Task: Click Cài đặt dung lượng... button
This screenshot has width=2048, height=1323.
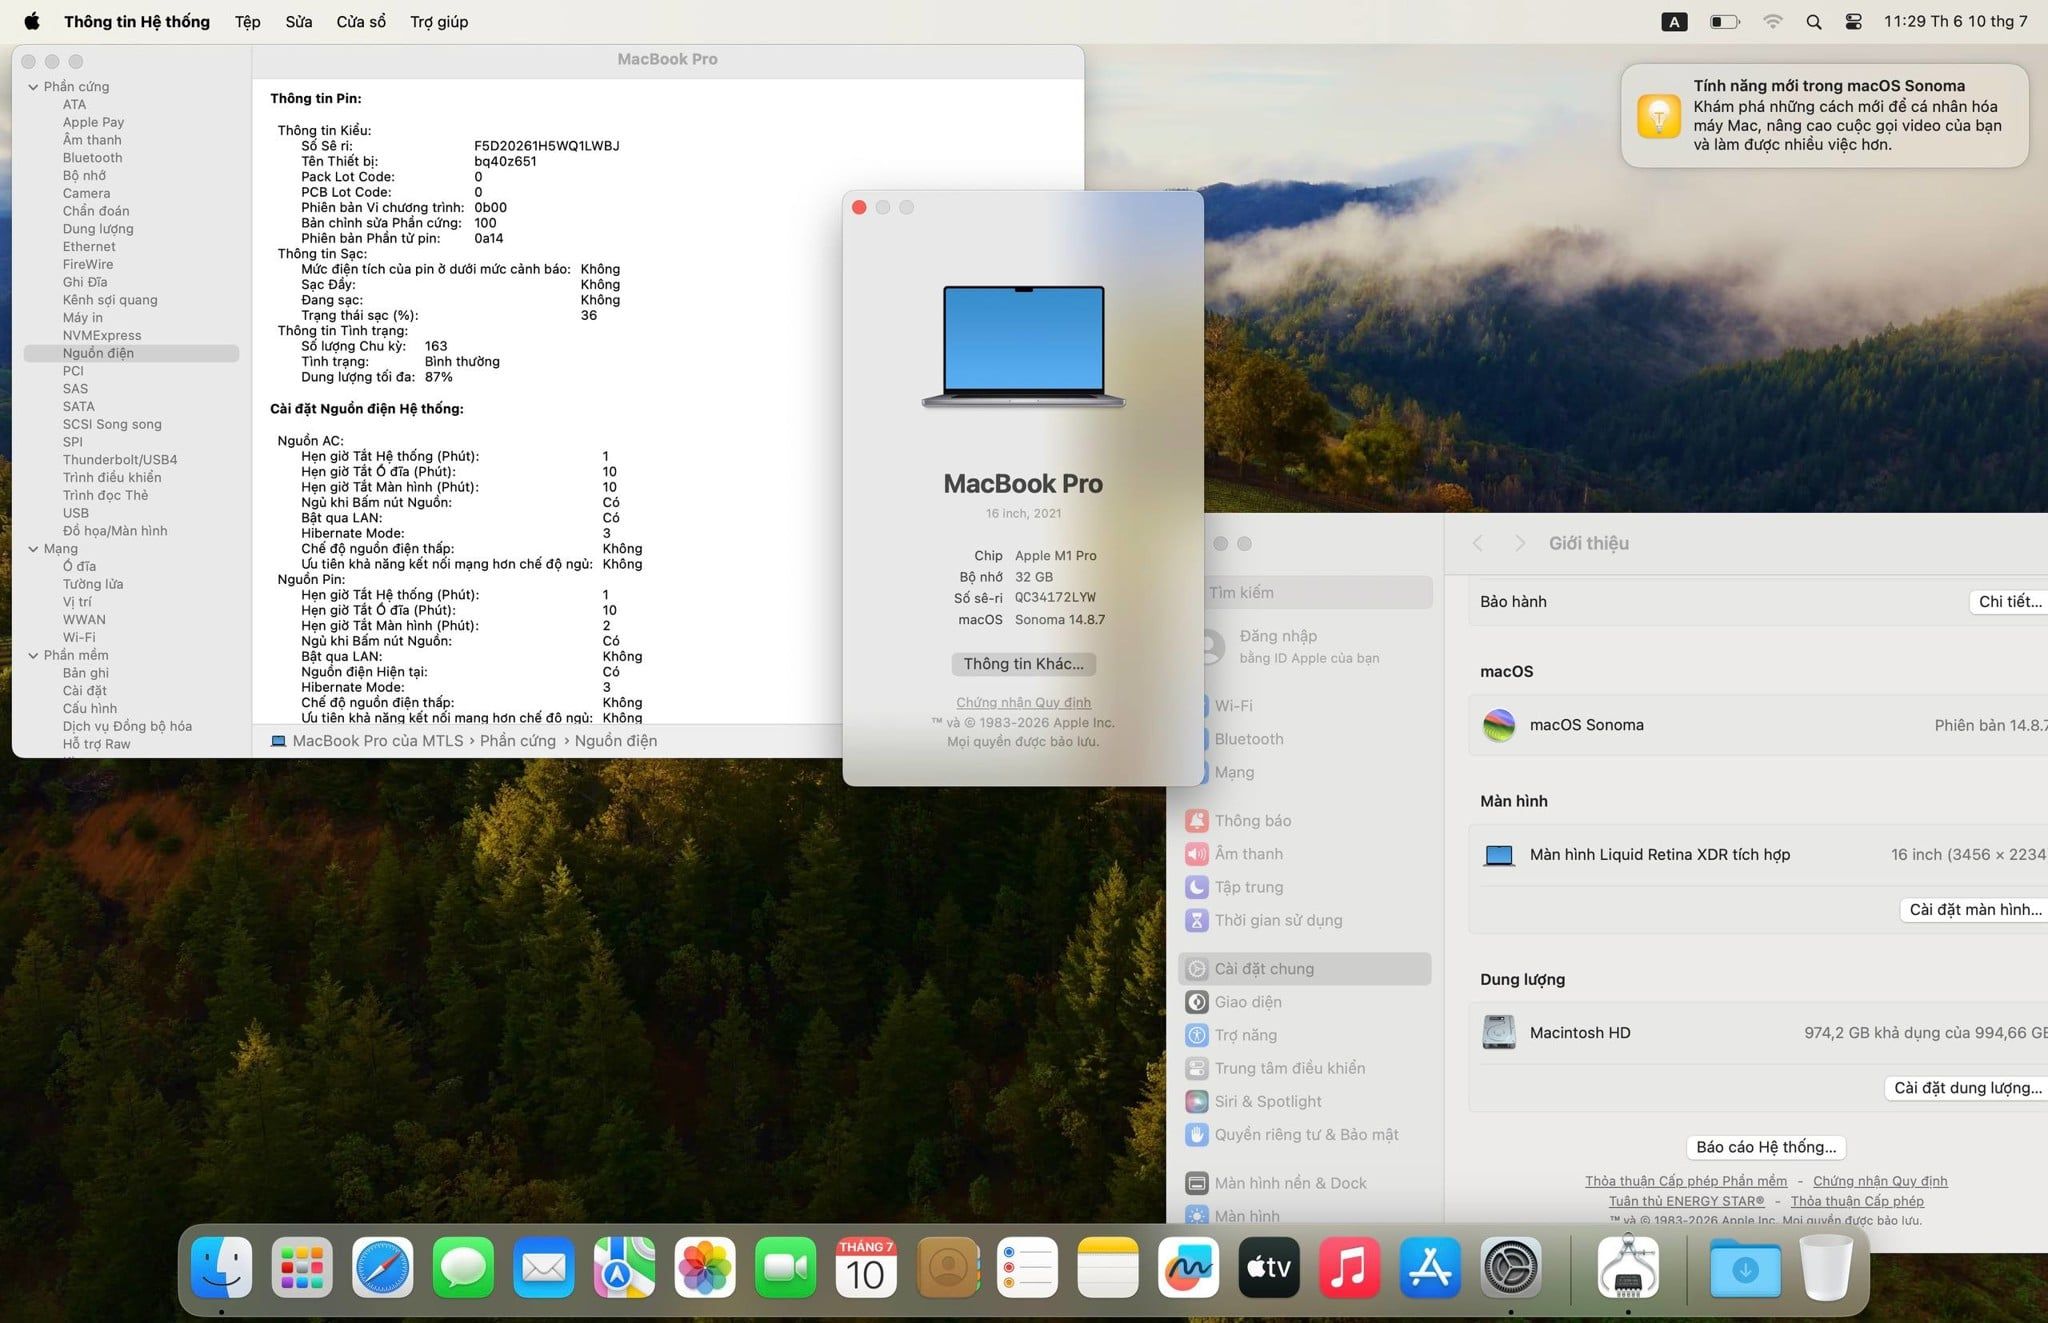Action: pos(1966,1087)
